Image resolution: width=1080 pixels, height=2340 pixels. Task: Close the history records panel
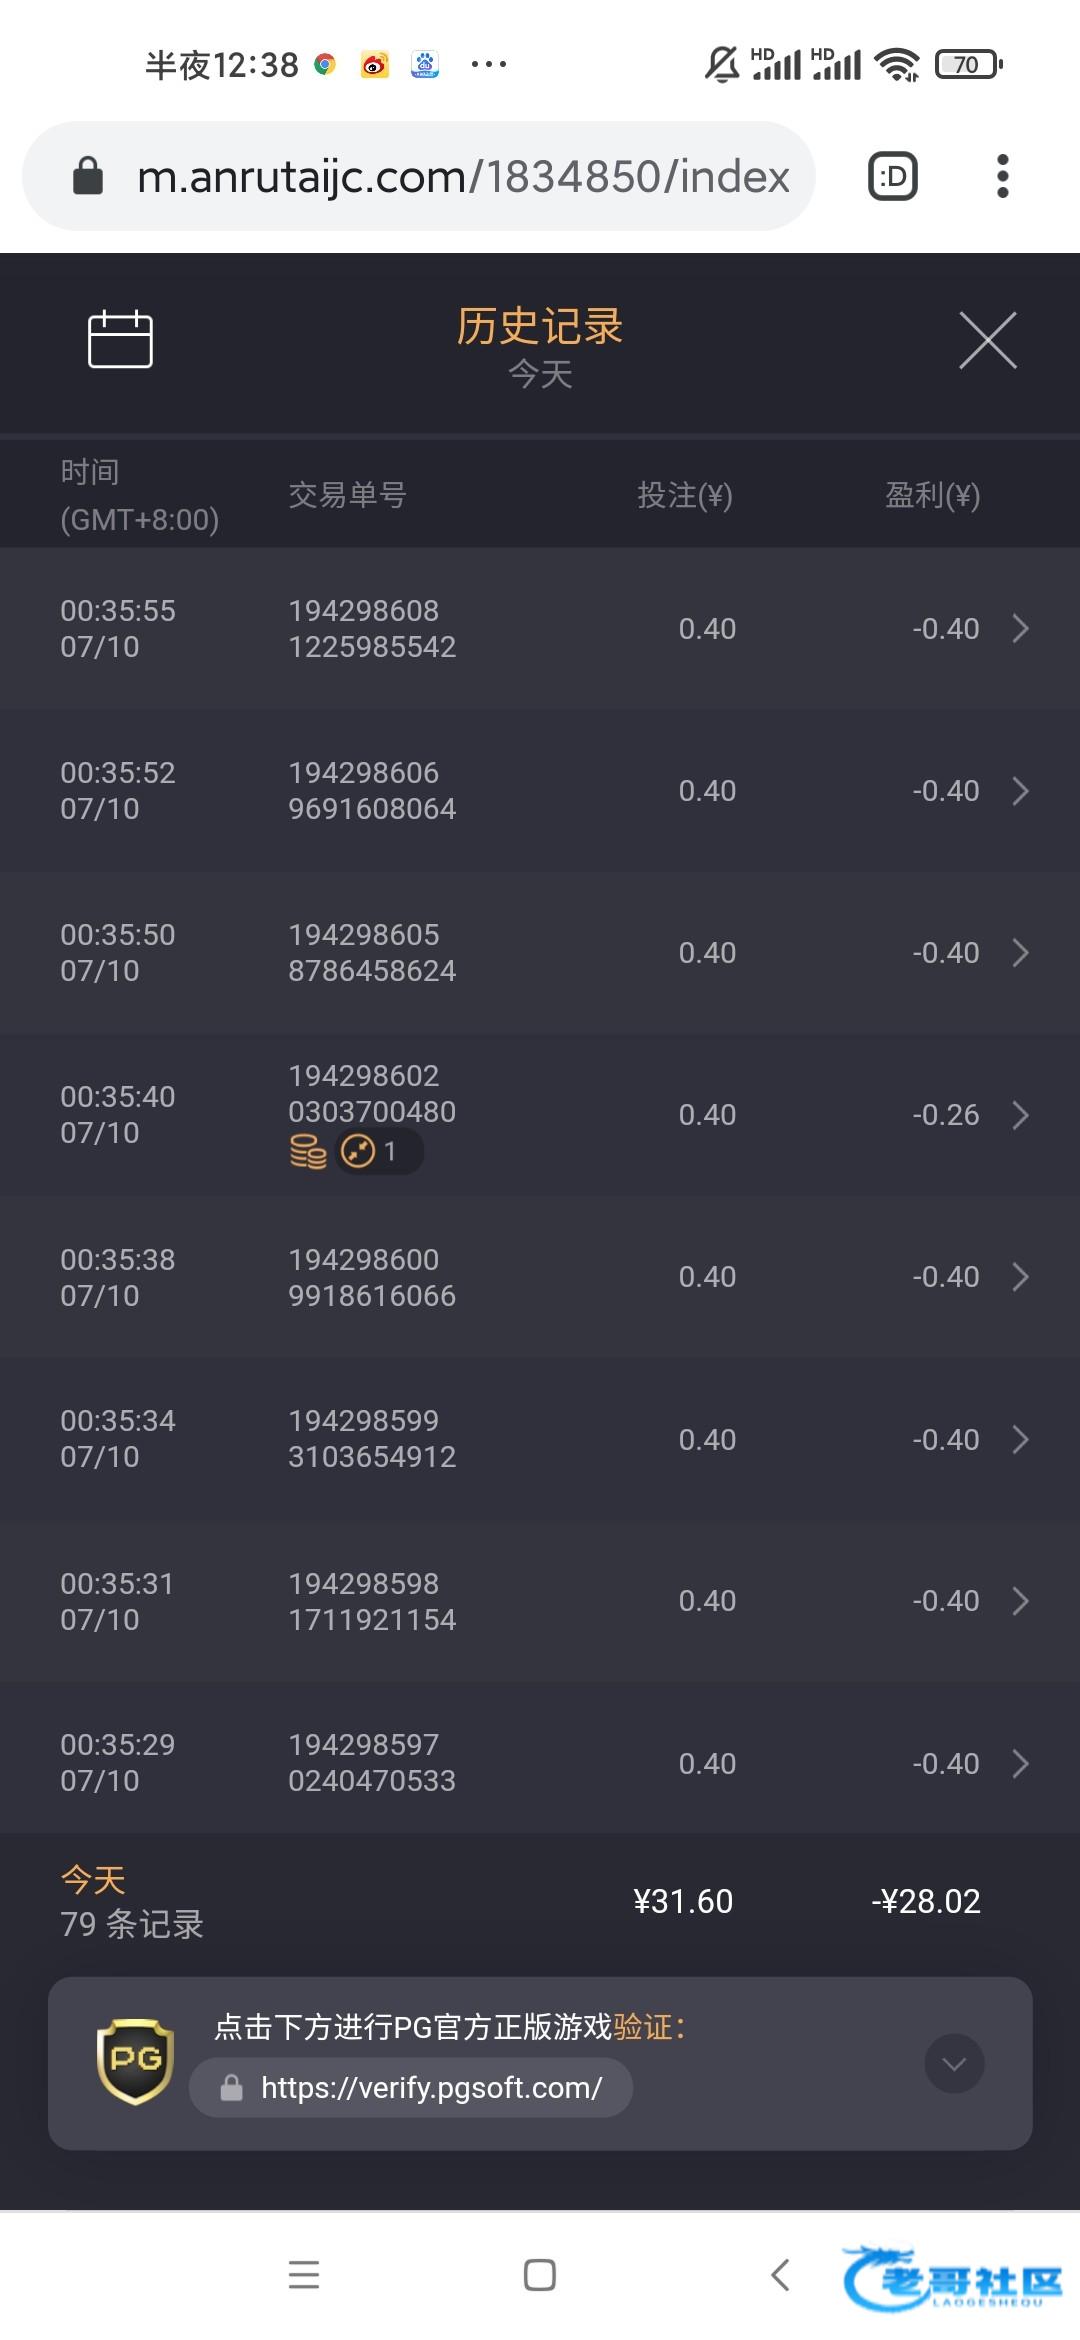[x=987, y=340]
